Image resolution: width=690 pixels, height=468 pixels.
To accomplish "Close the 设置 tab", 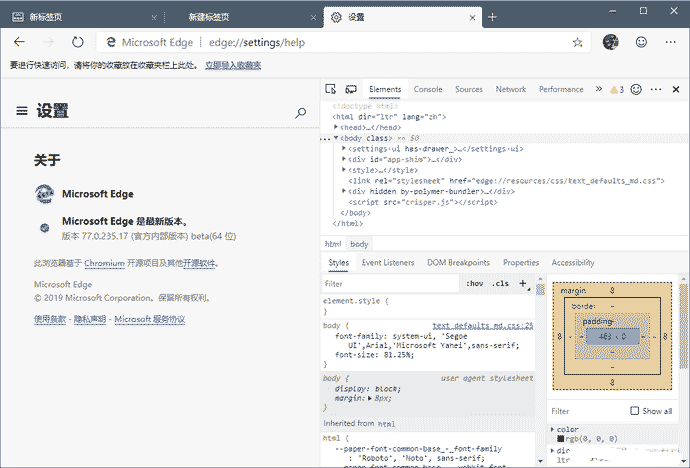I will 472,18.
